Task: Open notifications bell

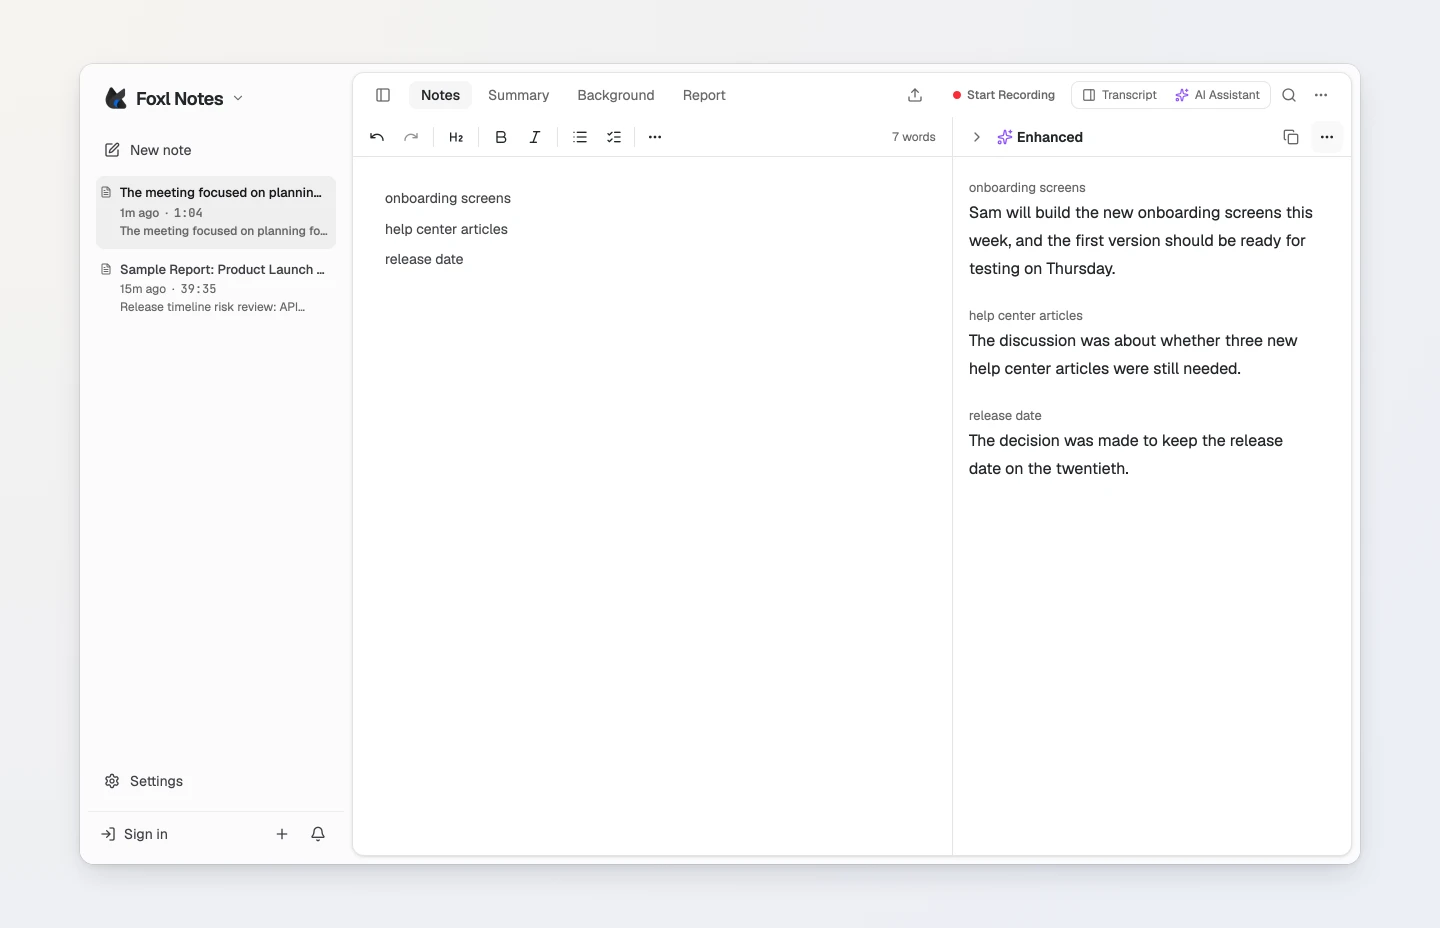Action: click(318, 834)
